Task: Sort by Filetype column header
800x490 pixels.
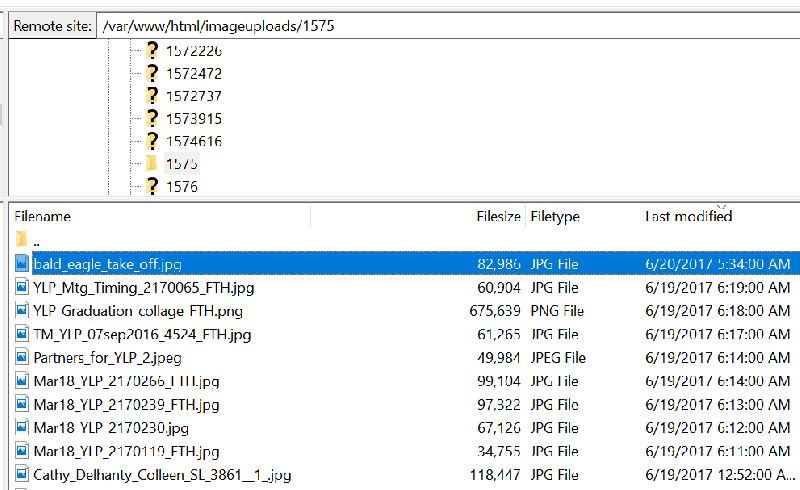Action: click(555, 217)
